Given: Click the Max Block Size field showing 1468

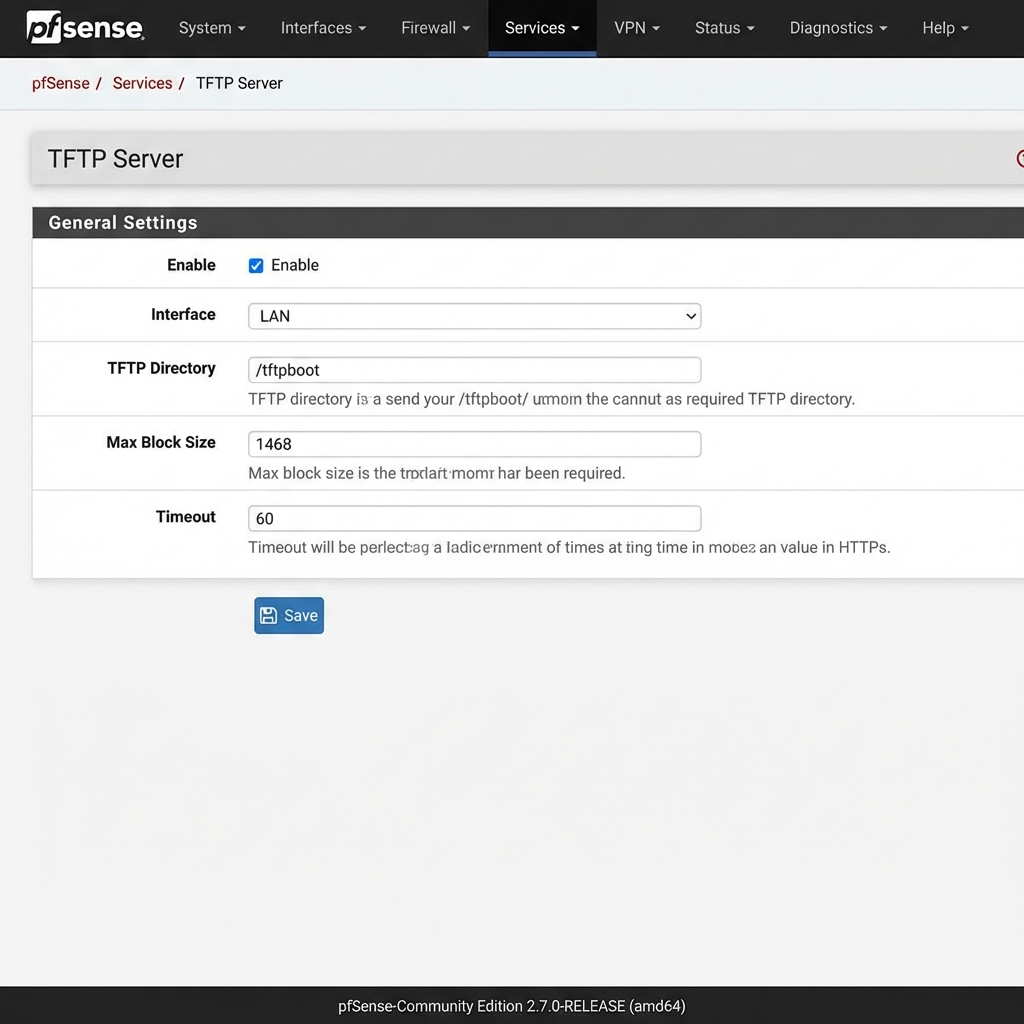Looking at the screenshot, I should click(x=474, y=444).
